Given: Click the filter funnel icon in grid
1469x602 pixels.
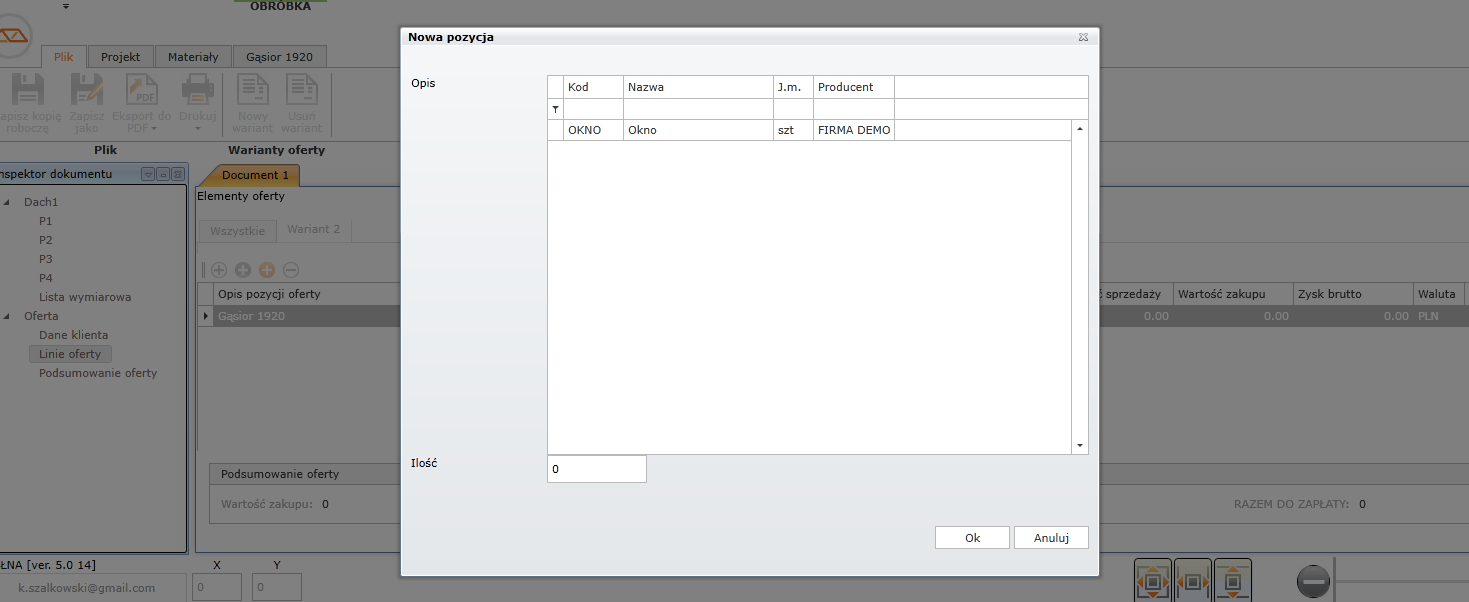Looking at the screenshot, I should (x=555, y=109).
